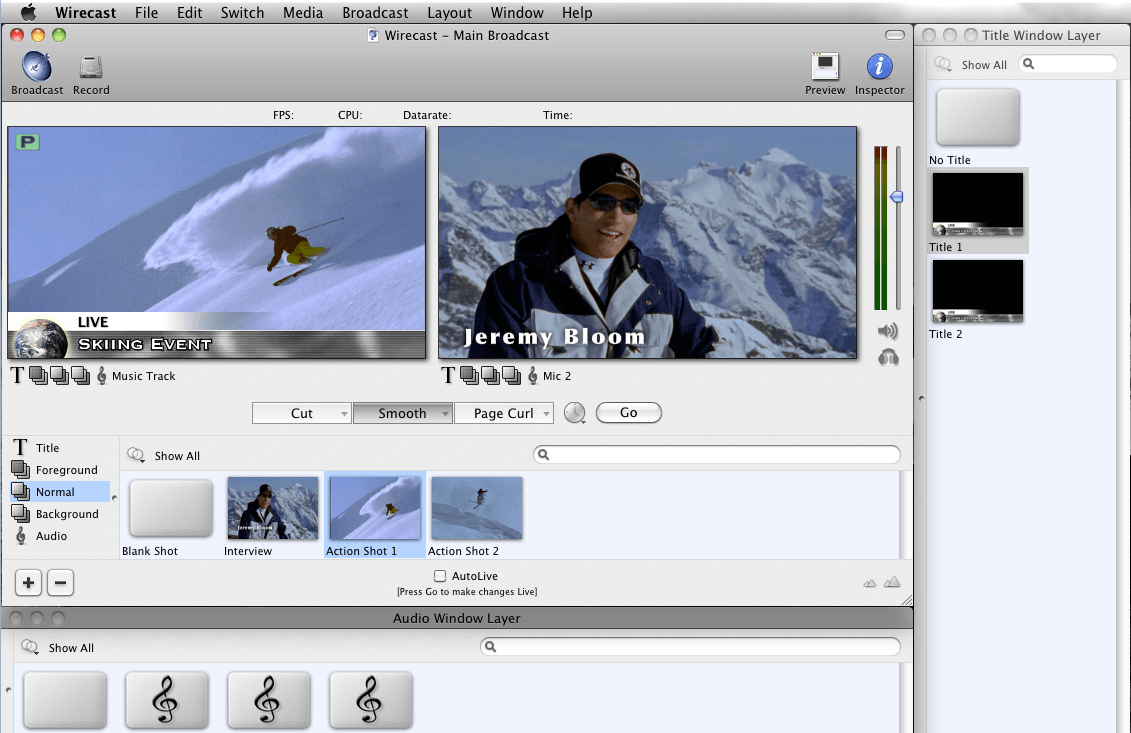Click the magnifier in the Title Window Layer search
The width and height of the screenshot is (1131, 733).
tap(1029, 64)
